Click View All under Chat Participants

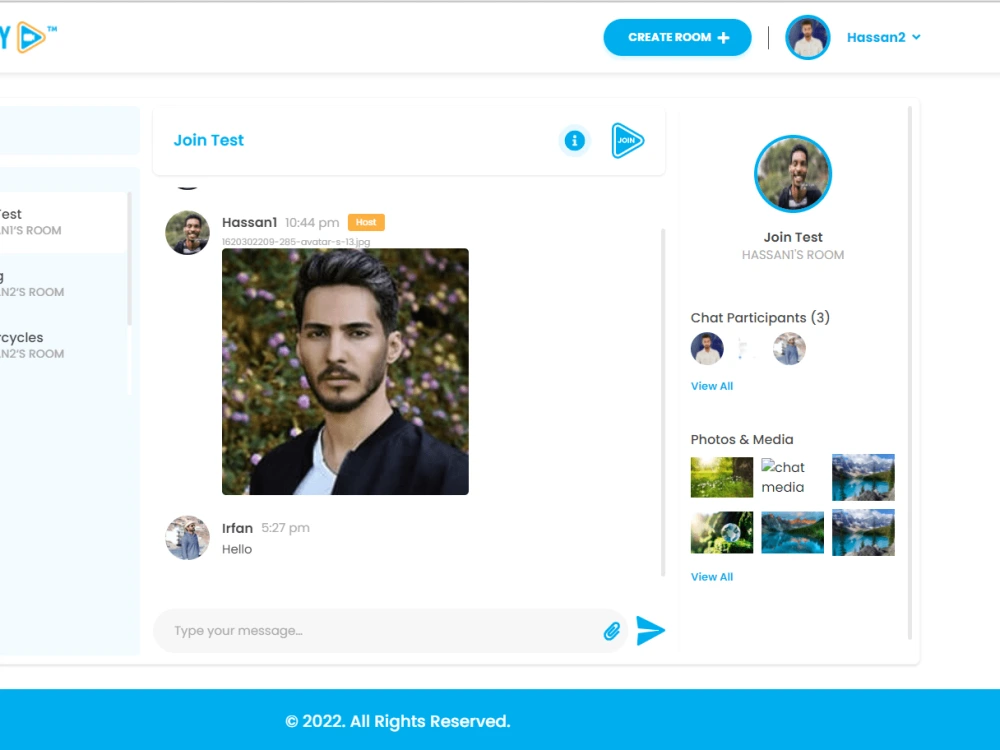point(712,386)
